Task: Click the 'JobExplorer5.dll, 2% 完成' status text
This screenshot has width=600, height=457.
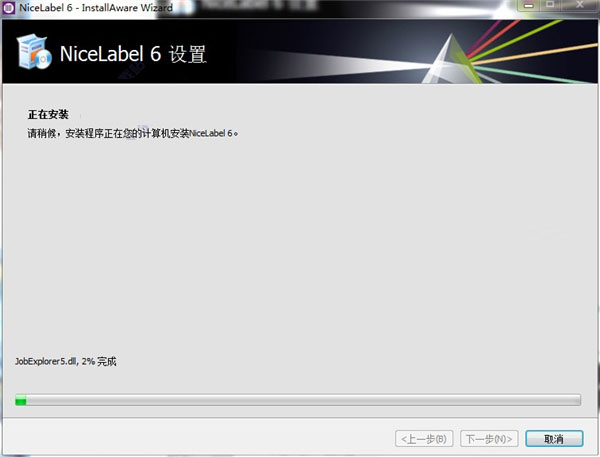Action: click(x=65, y=361)
